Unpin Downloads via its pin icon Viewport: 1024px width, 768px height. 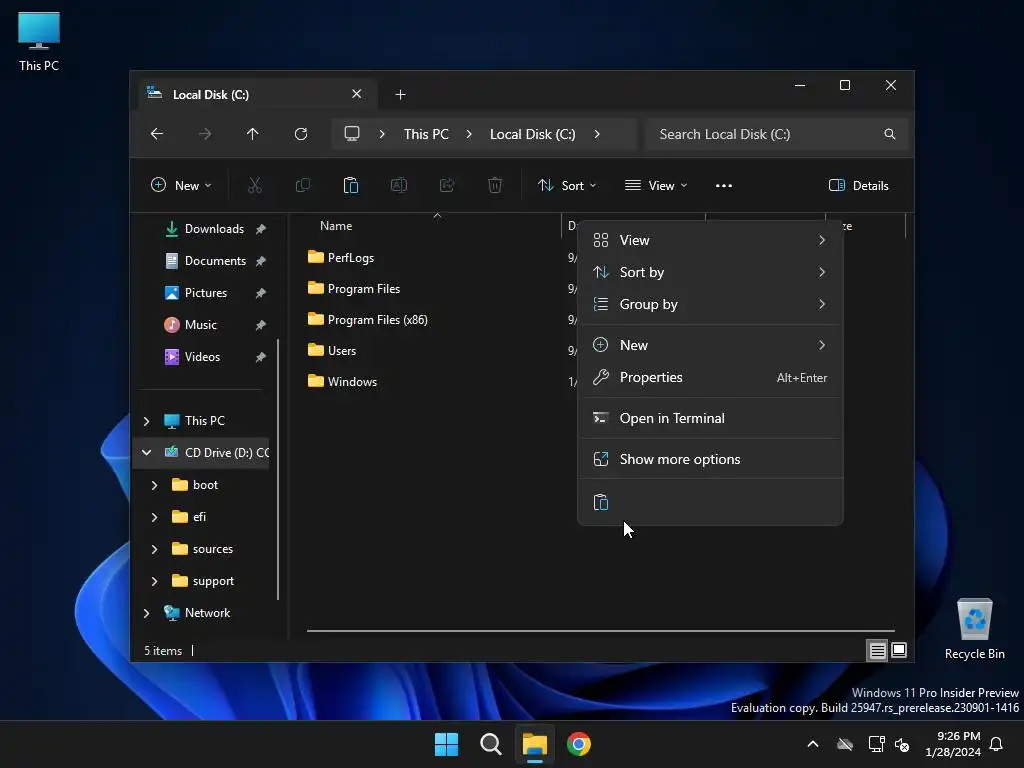[261, 229]
